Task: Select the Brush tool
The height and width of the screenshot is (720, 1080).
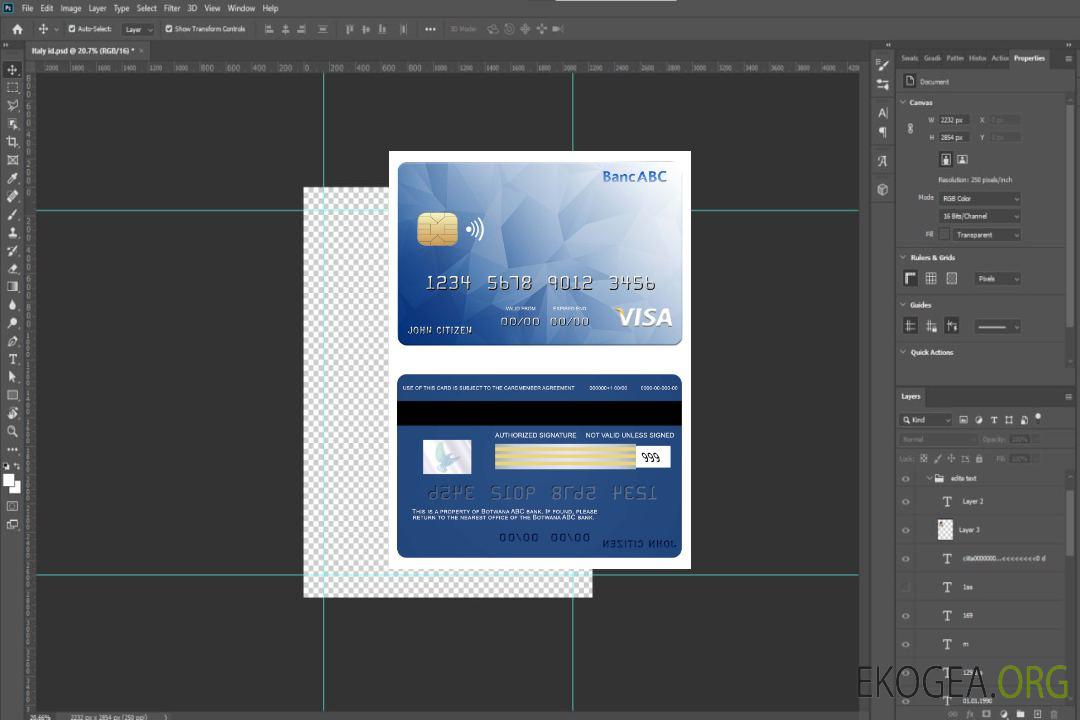Action: pyautogui.click(x=12, y=214)
